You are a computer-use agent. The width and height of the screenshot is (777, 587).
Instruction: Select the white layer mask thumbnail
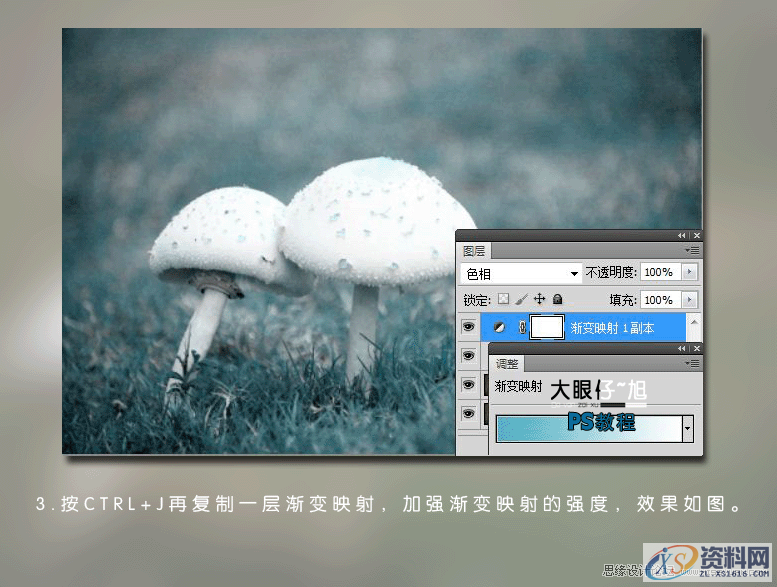tap(547, 327)
